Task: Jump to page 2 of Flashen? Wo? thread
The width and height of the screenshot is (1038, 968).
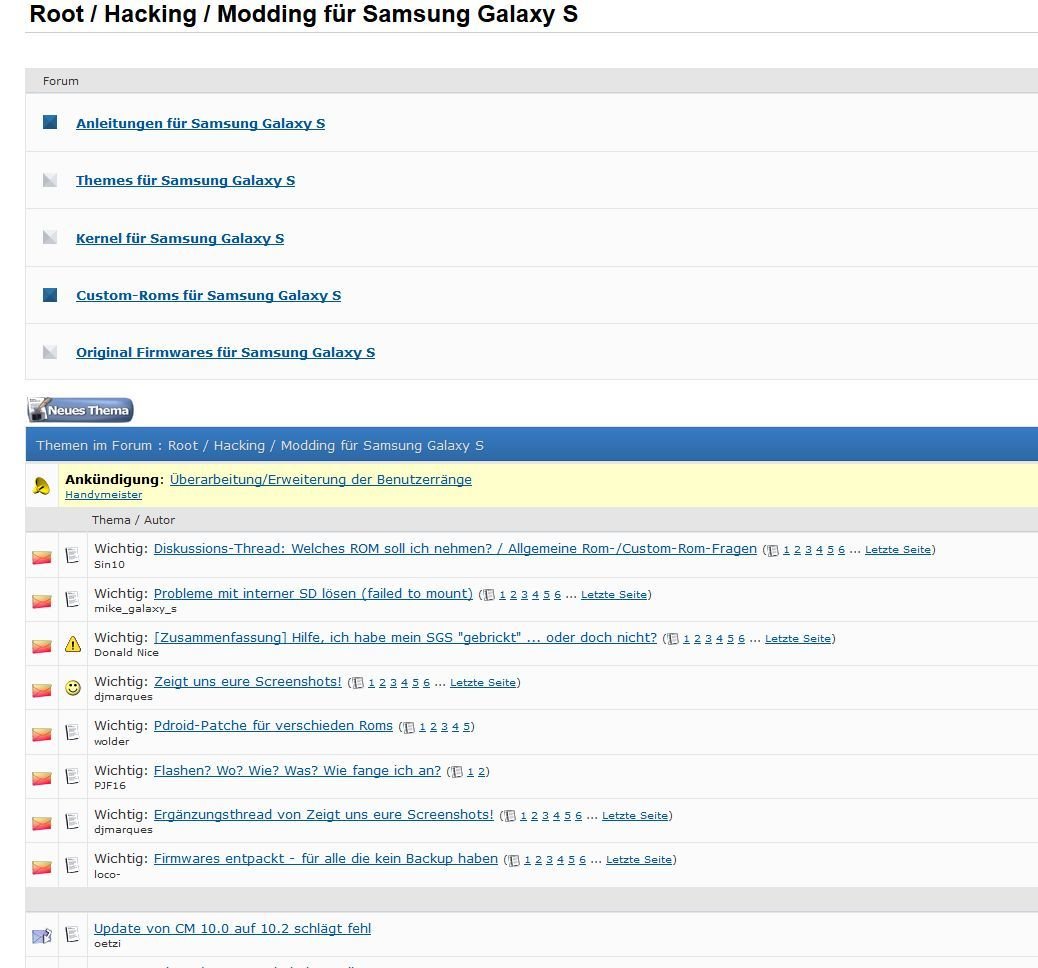Action: tap(481, 771)
